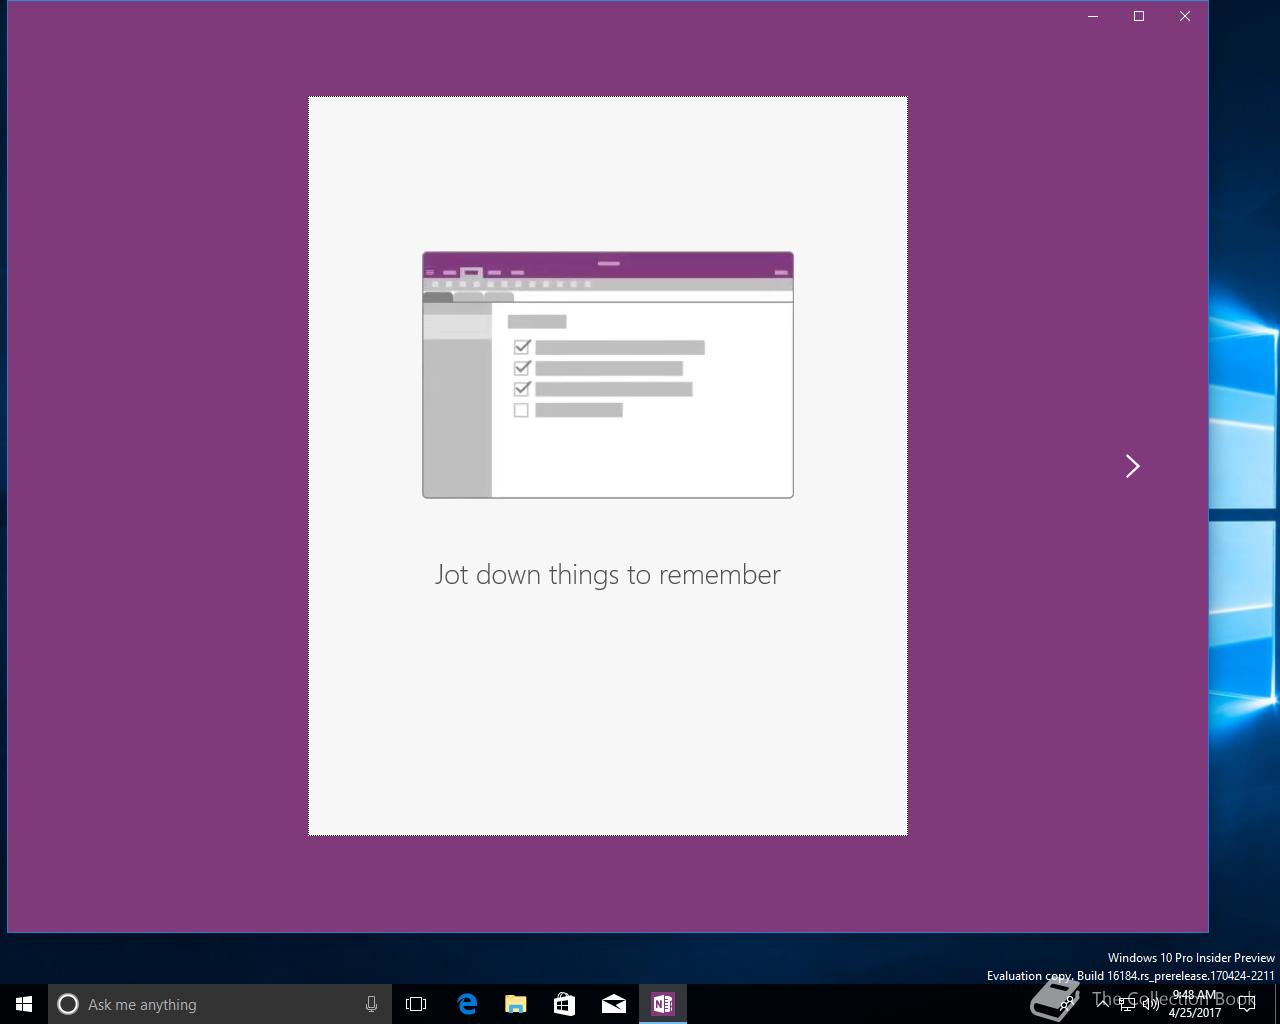Screen dimensions: 1280x1024
Task: Click the Jot down things to remember text
Action: tap(608, 575)
